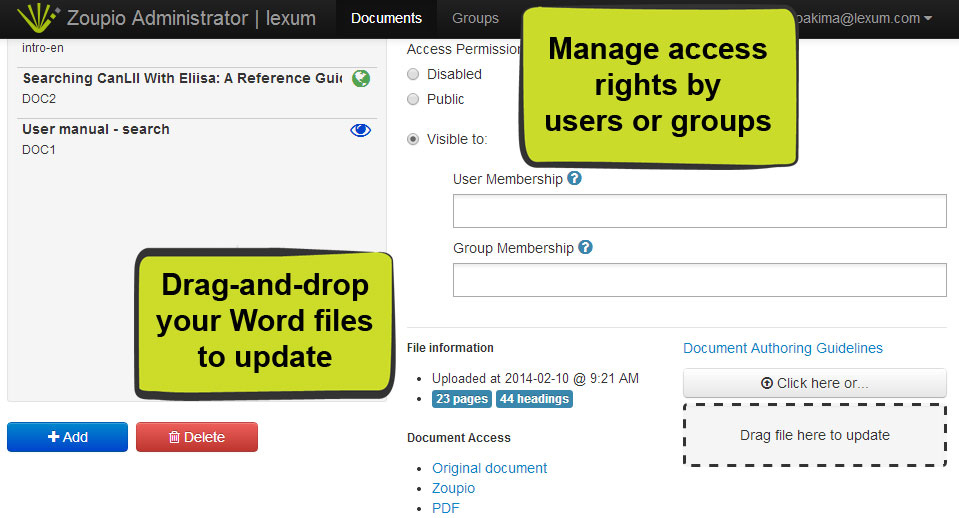The width and height of the screenshot is (959, 518).
Task: Open the Document Authoring Guidelines link
Action: [x=783, y=348]
